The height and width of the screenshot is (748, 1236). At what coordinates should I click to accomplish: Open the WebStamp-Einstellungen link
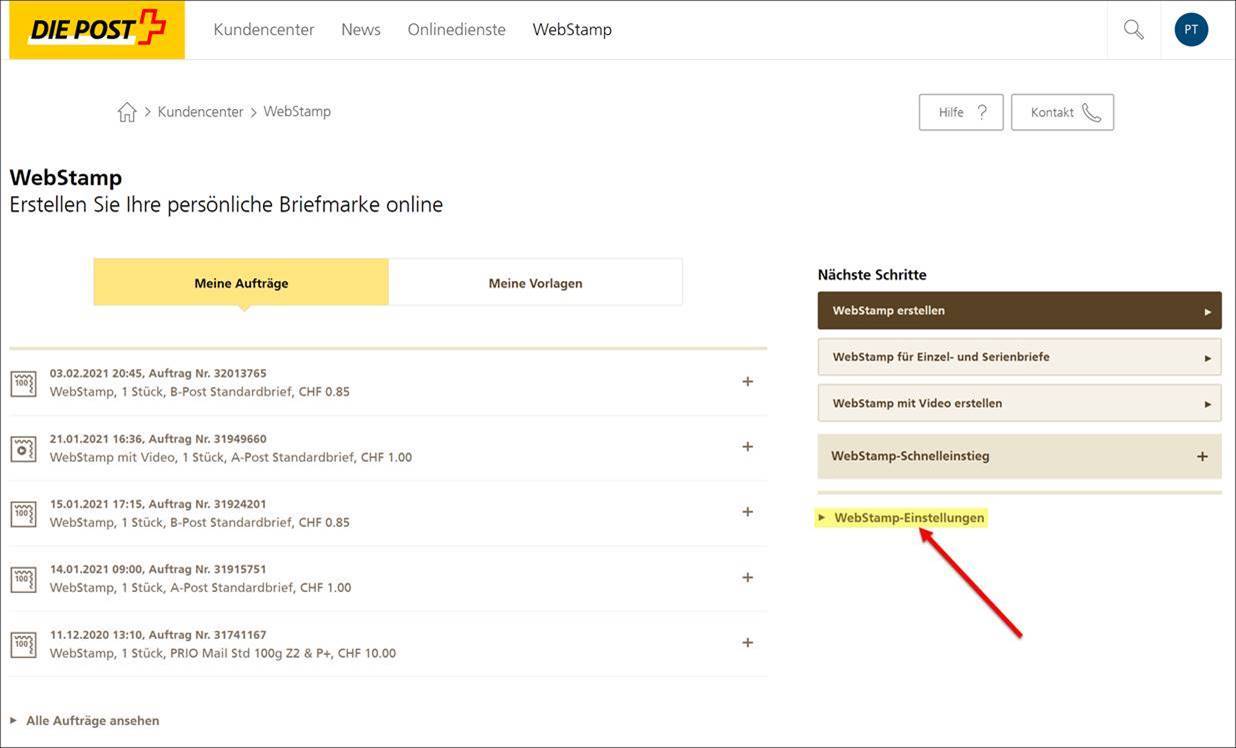tap(909, 518)
